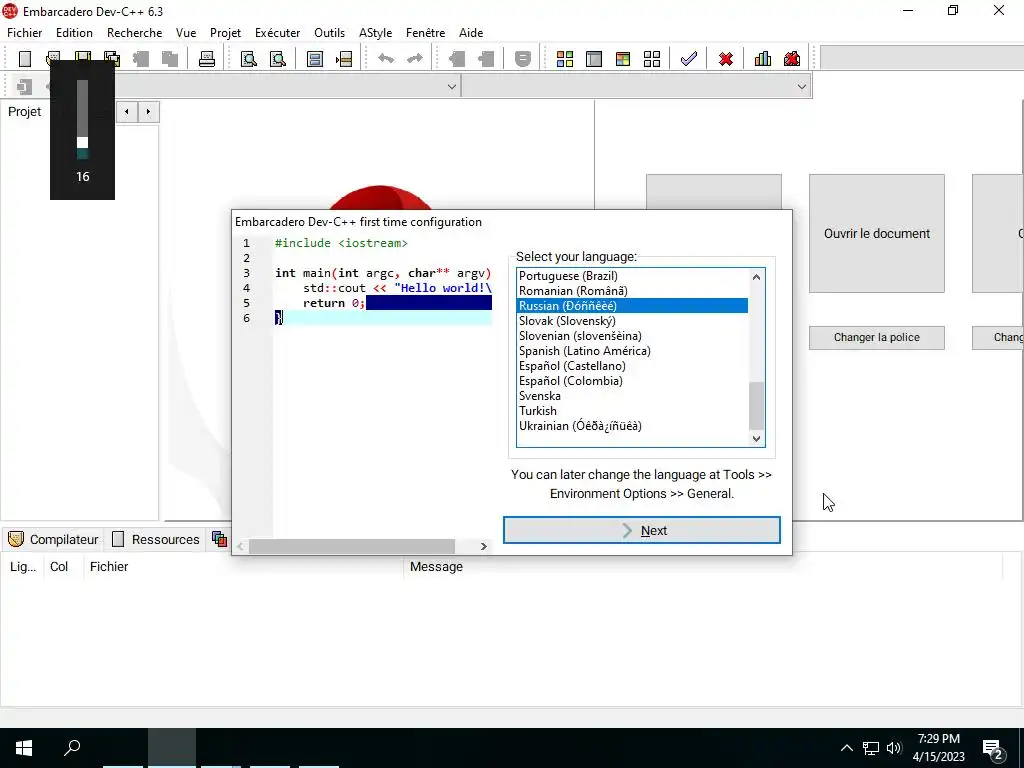
Task: Click the Toggle comment toolbar icon
Action: click(x=522, y=59)
